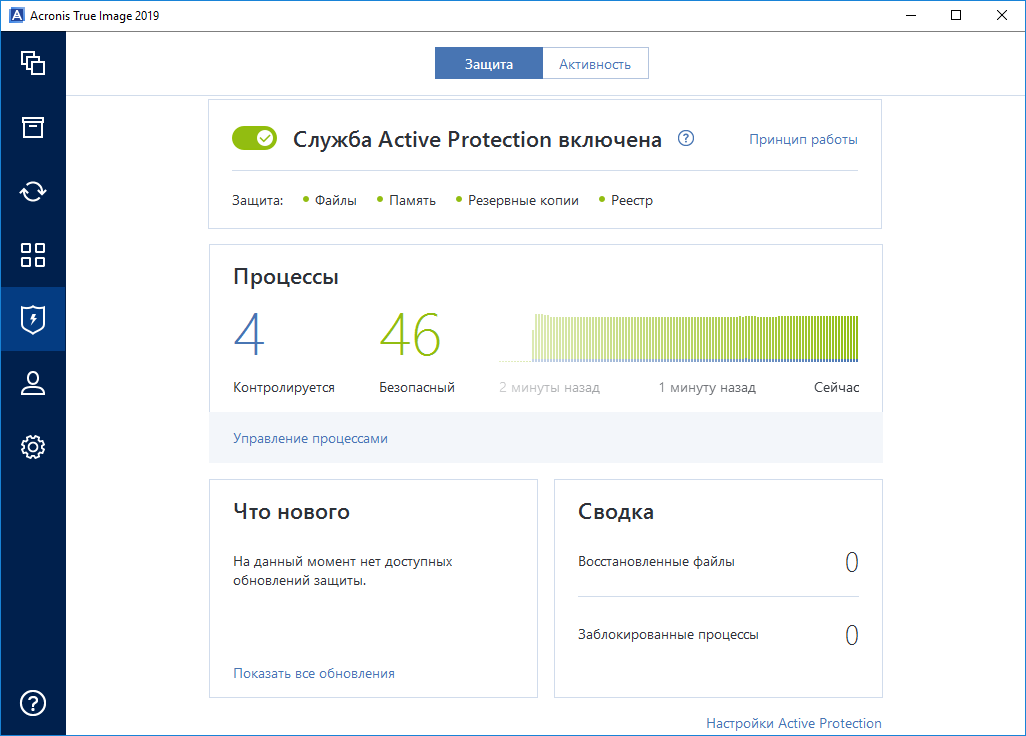Click the Восстановленные файлы row

coord(718,562)
